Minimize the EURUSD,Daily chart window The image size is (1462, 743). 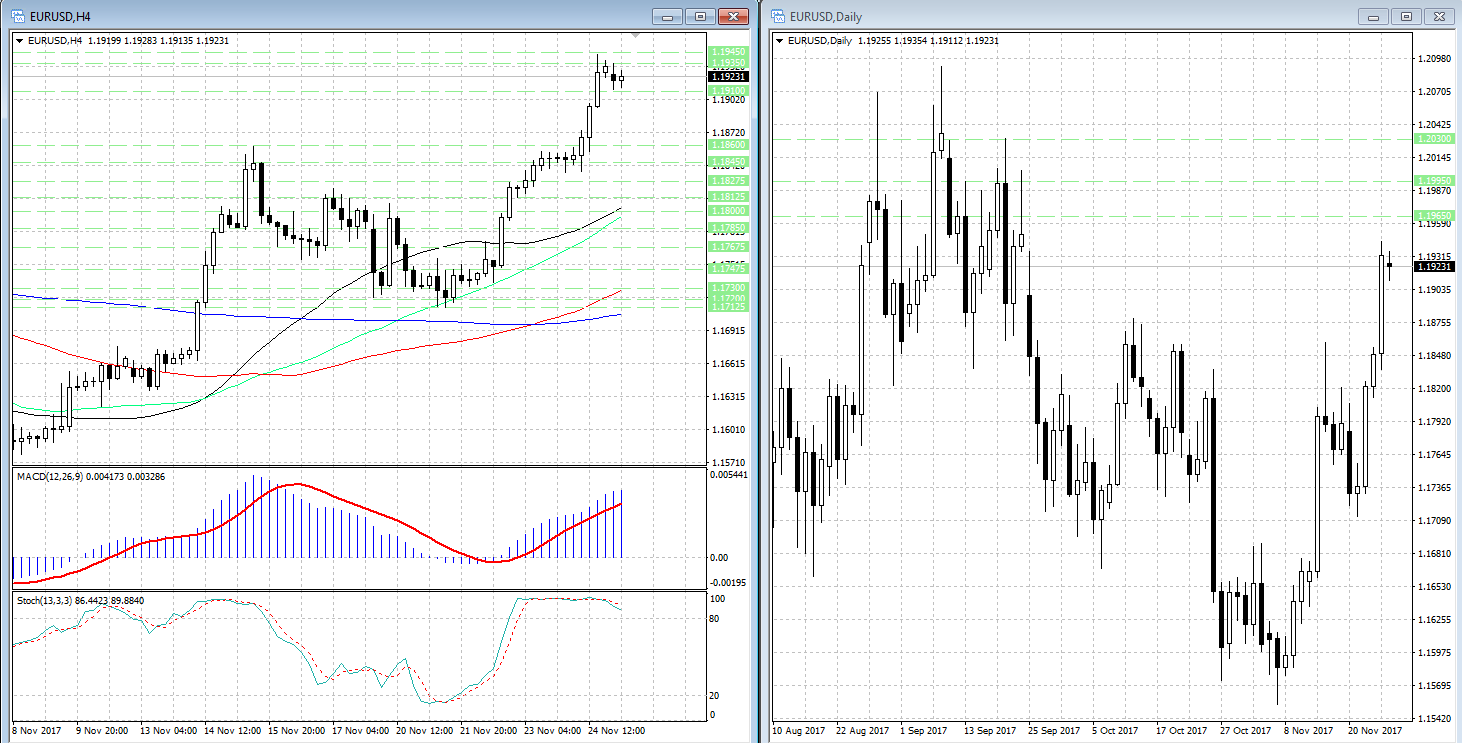click(x=1372, y=16)
